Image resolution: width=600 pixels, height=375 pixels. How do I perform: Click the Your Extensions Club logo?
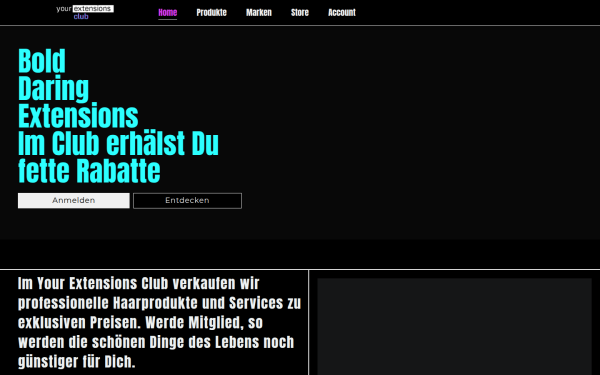pos(85,12)
